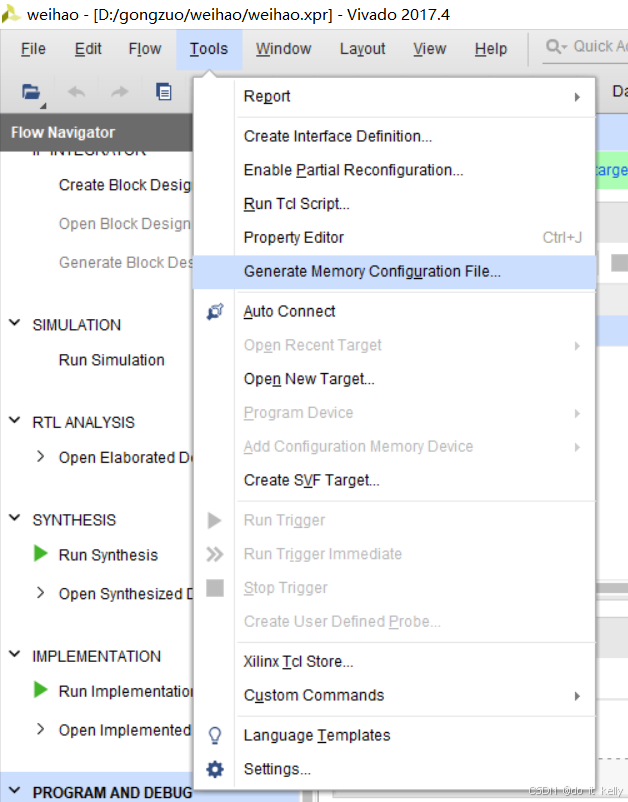The width and height of the screenshot is (628, 802).
Task: Click Open Block Design in navigator
Action: [x=125, y=224]
